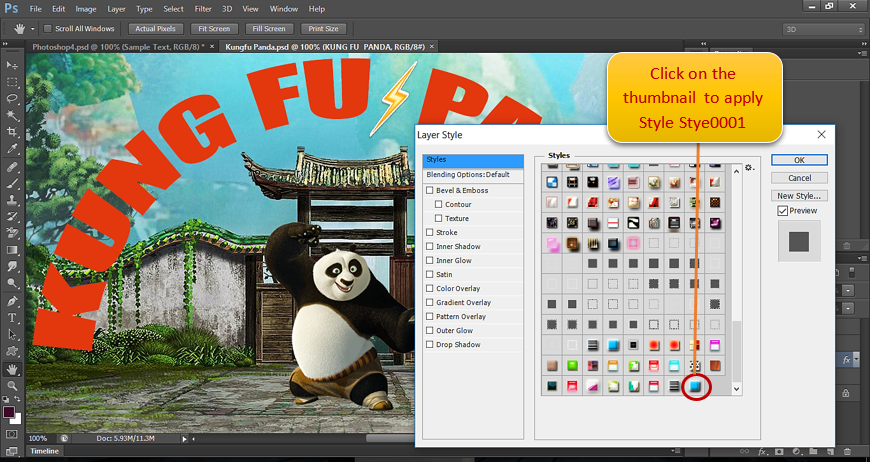Select the Eraser tool
Viewport: 871px width, 462px height.
pyautogui.click(x=12, y=233)
